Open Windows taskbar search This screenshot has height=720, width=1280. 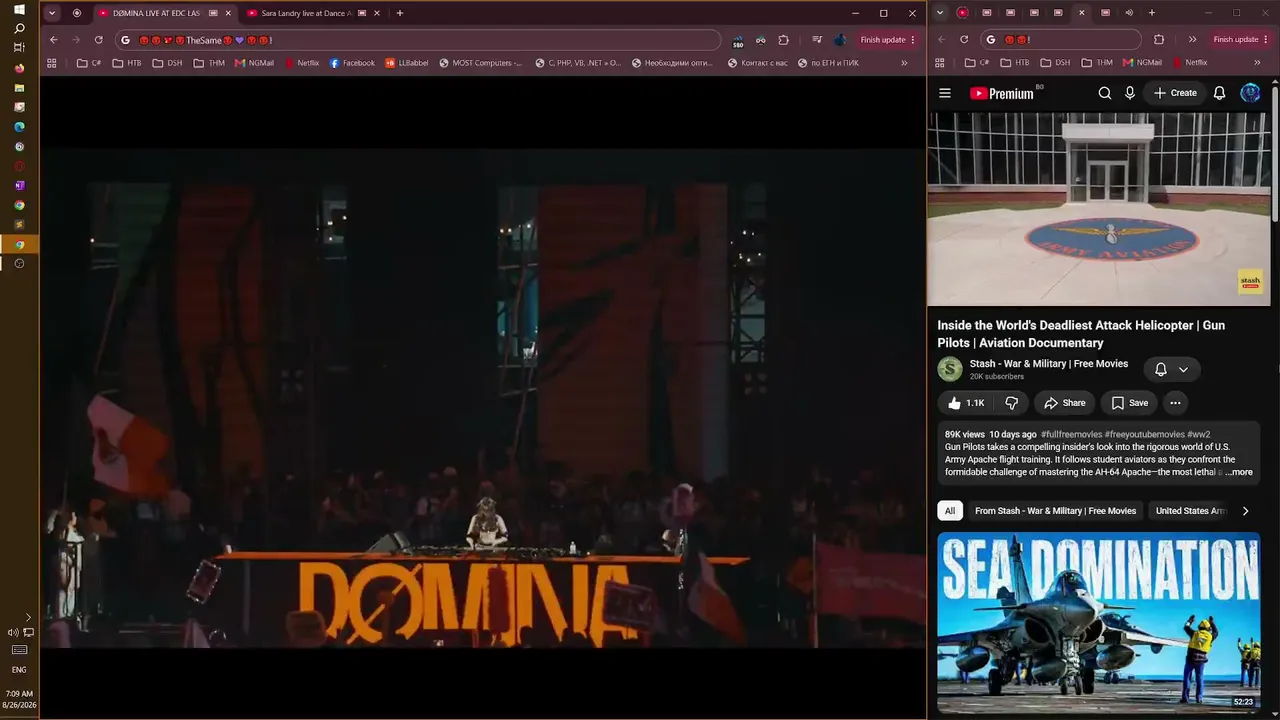click(19, 29)
